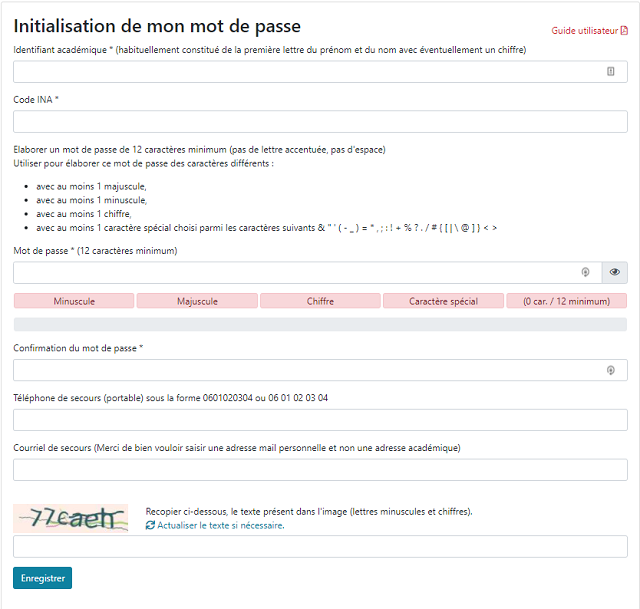Click the text avec au moins 1 minuscule
This screenshot has width=640, height=609.
[92, 200]
